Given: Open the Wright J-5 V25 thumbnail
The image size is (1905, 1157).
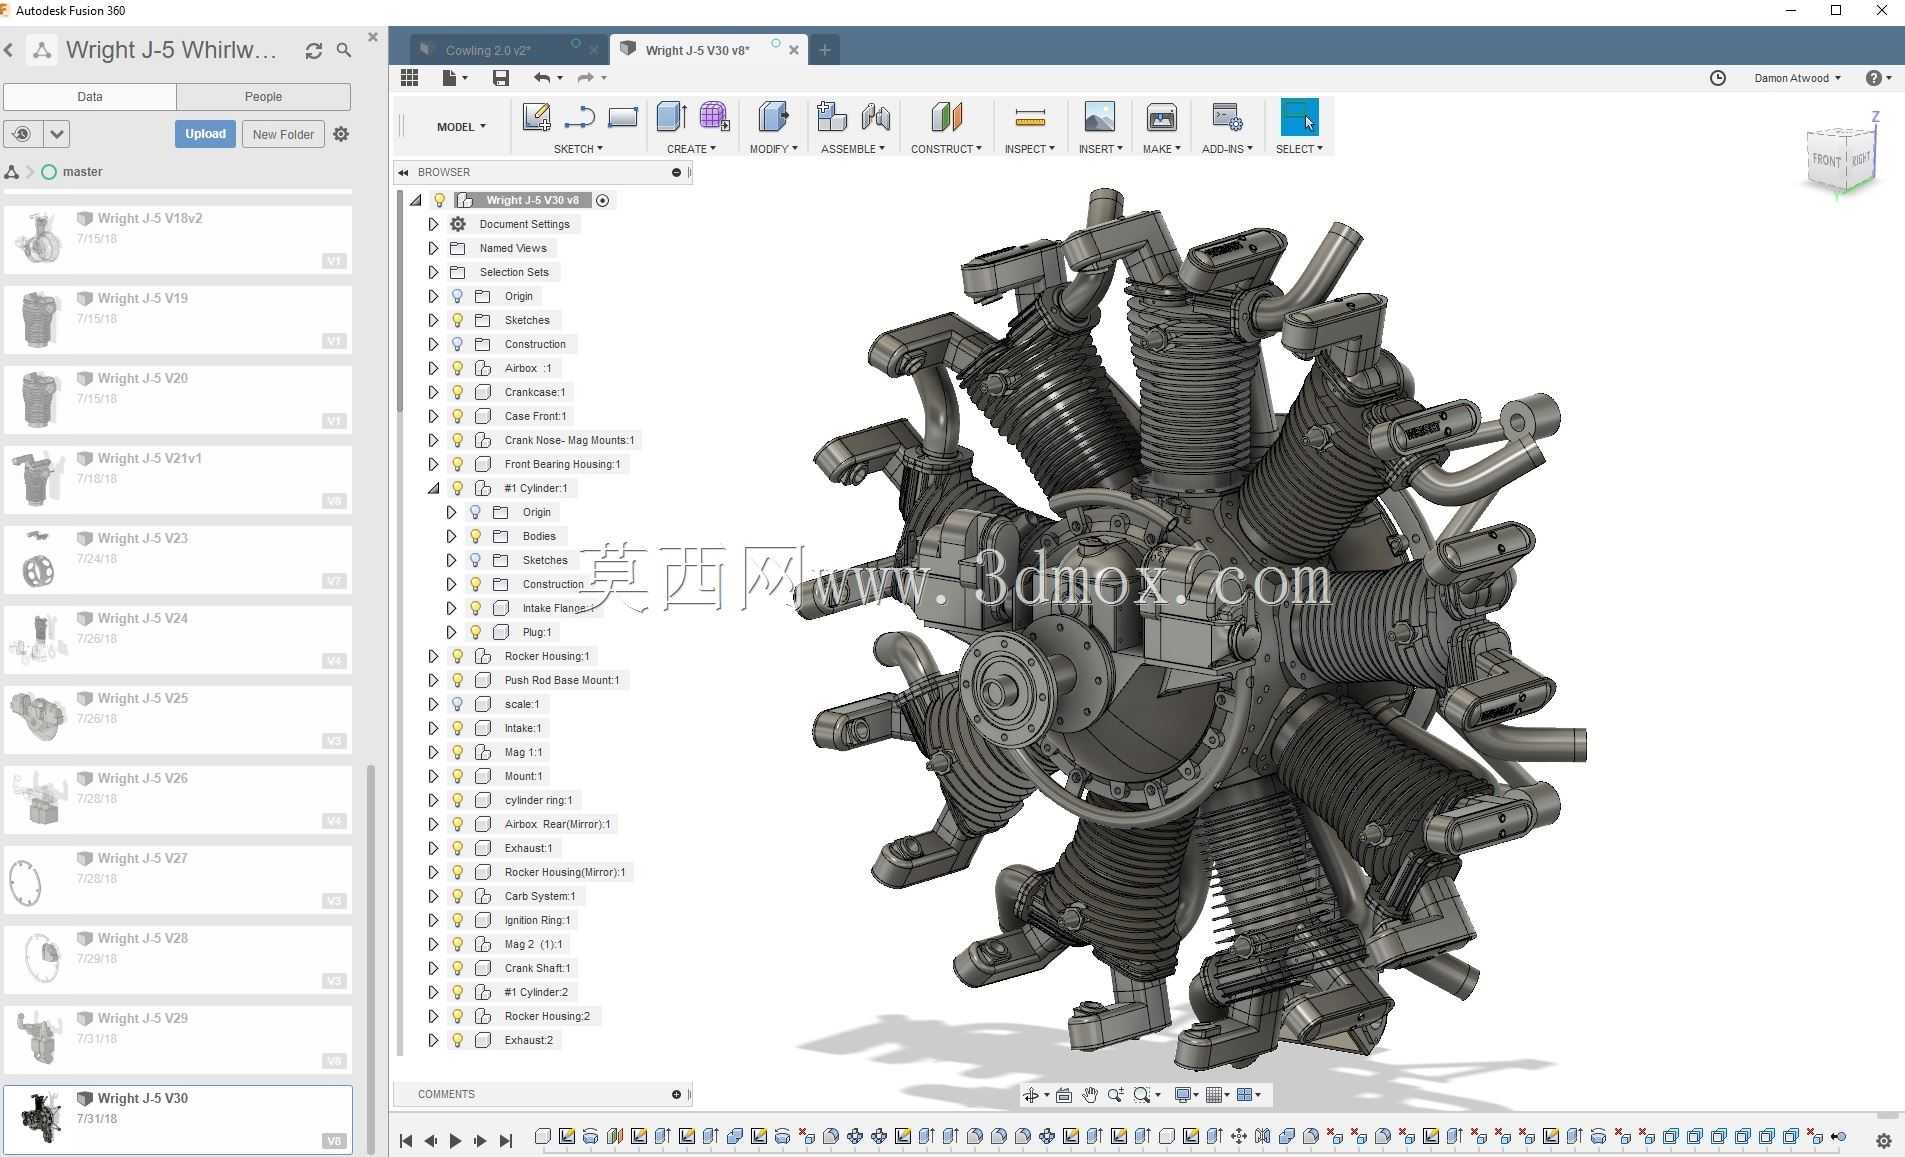Looking at the screenshot, I should coord(37,718).
